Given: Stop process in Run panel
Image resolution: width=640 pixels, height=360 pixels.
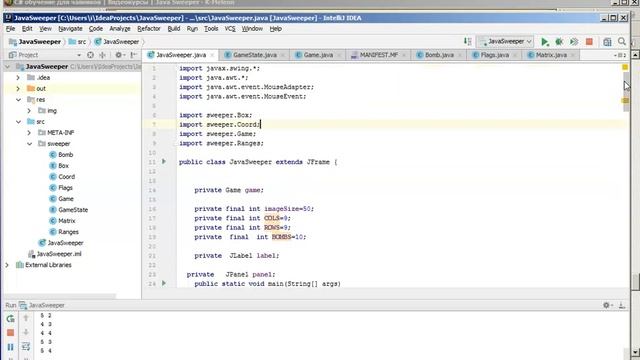Looking at the screenshot, I should point(11,333).
